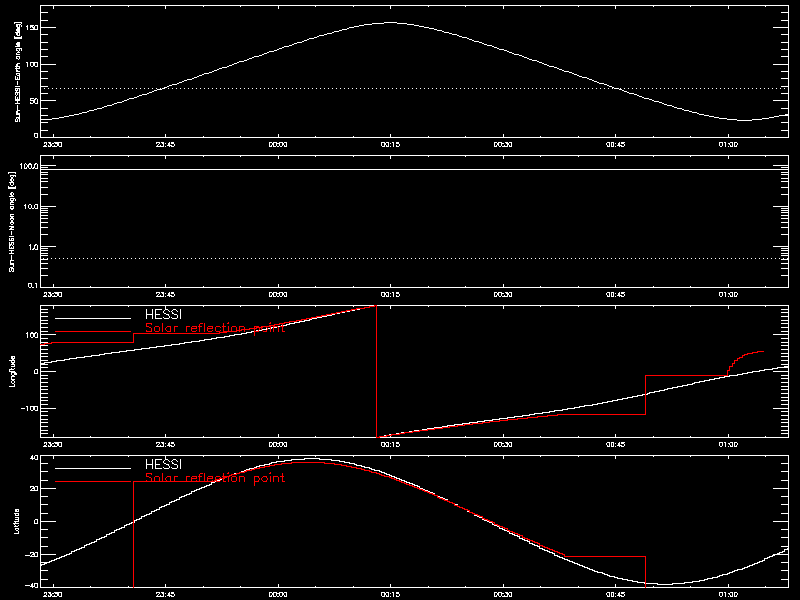
Task: Click the HESSI legend label in Longitude plot
Action: coord(163,314)
